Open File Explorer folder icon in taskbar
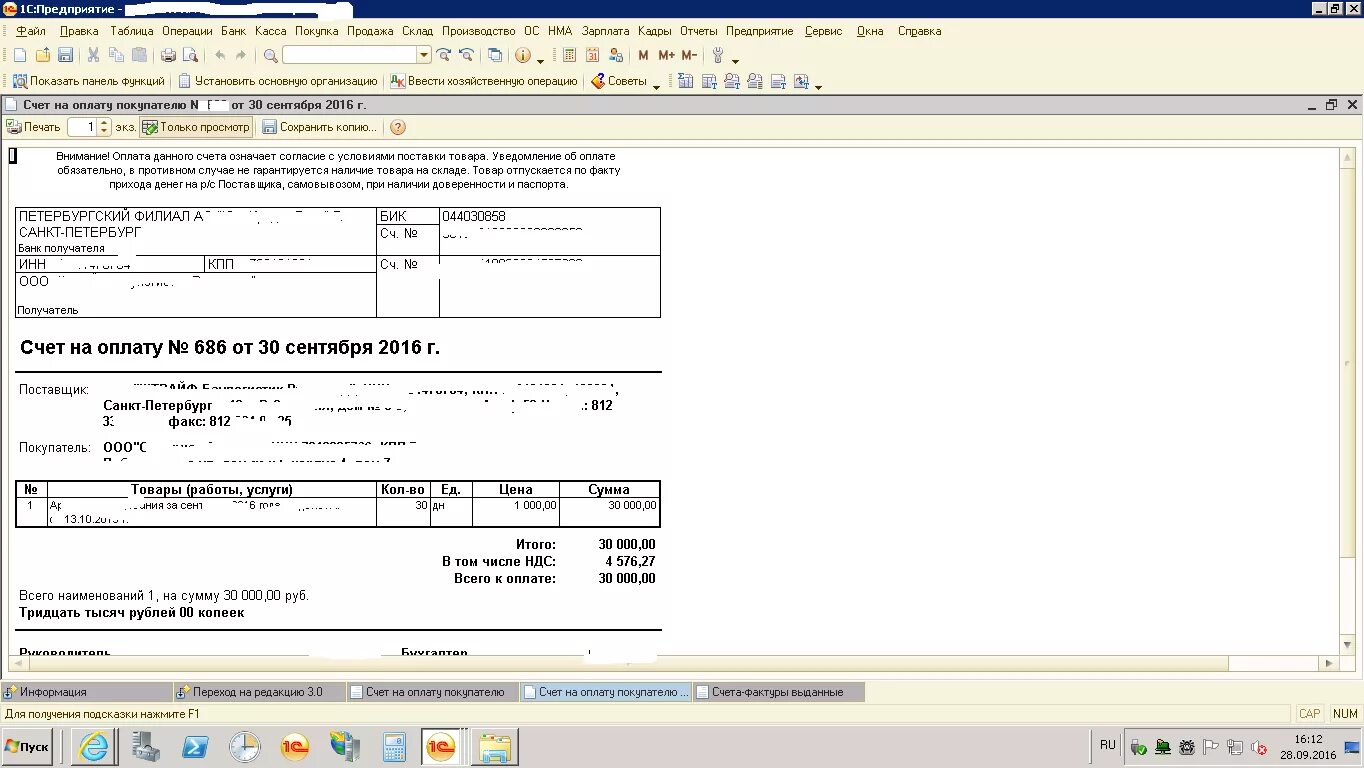The image size is (1364, 768). (494, 747)
